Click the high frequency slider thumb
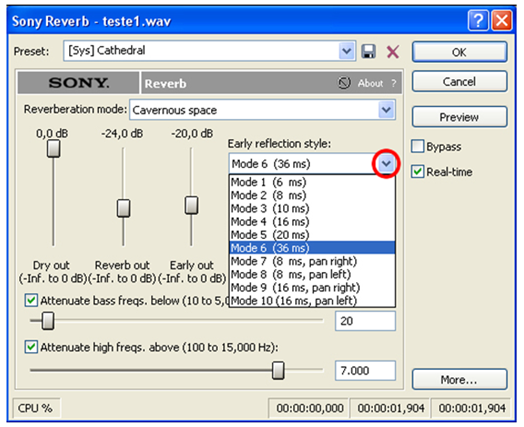Viewport: 524px width, 427px height. point(278,370)
